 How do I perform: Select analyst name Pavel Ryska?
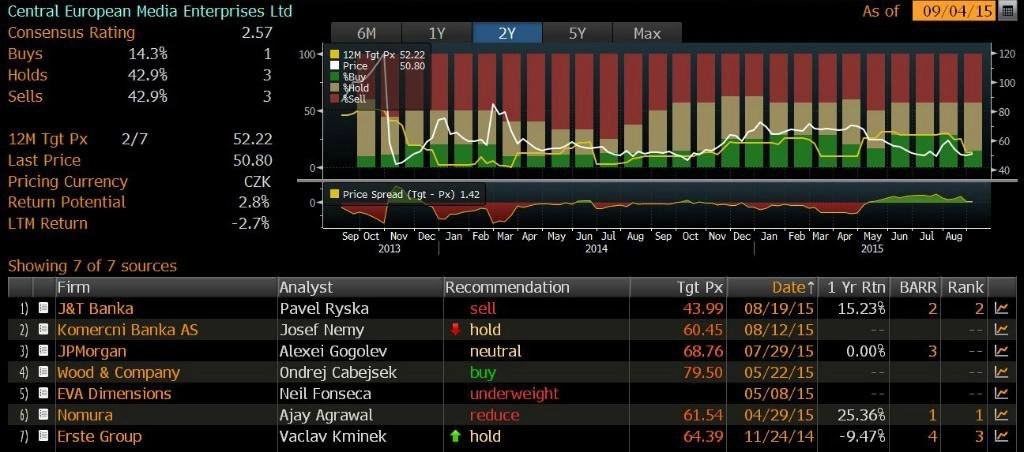pos(324,308)
